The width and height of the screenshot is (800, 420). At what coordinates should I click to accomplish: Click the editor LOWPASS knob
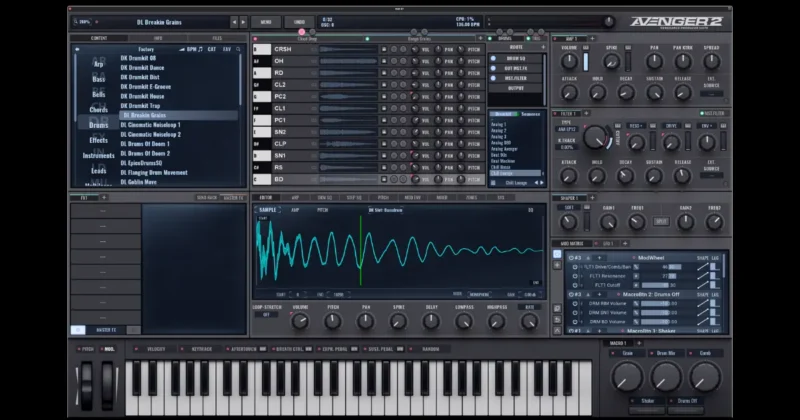coord(464,321)
